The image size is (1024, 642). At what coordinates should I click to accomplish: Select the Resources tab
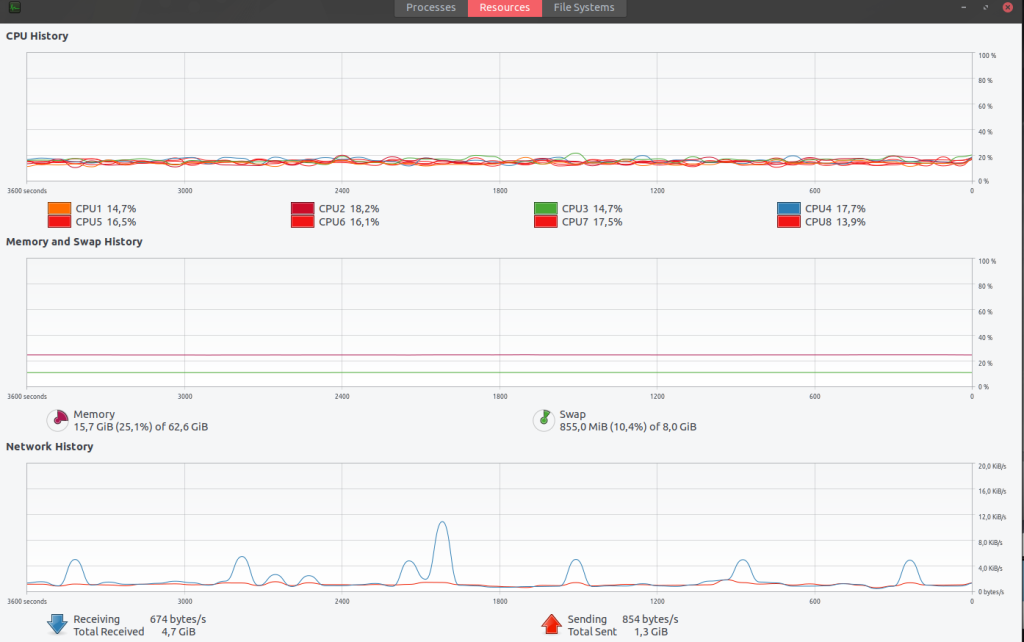pos(505,8)
